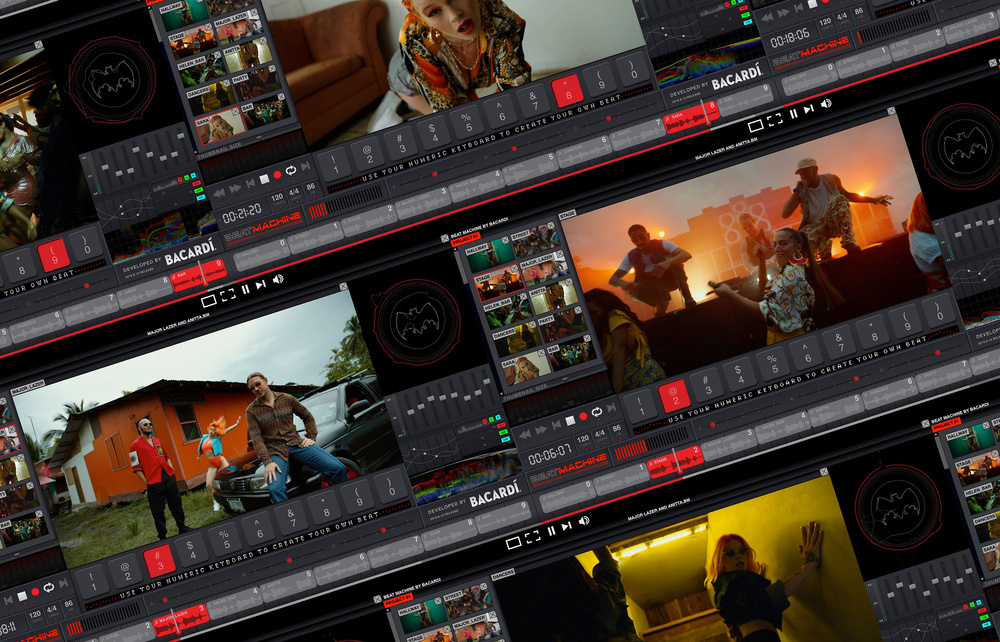Click the 4/4 time signature field in Stage window

[599, 435]
